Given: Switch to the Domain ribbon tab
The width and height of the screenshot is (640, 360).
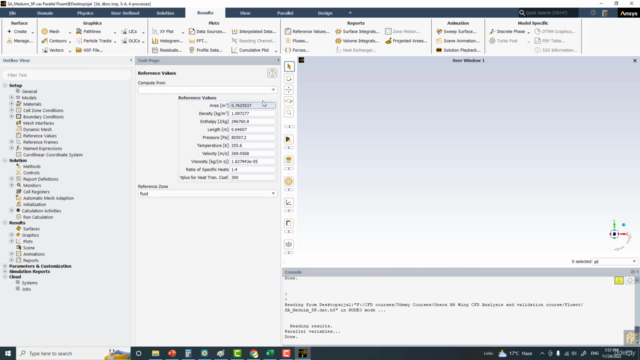Looking at the screenshot, I should [x=45, y=13].
